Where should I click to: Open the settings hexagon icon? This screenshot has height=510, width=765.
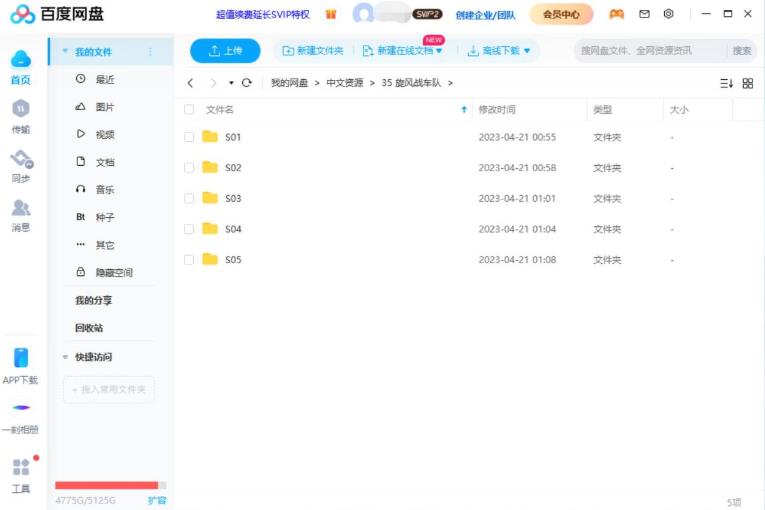tap(668, 14)
